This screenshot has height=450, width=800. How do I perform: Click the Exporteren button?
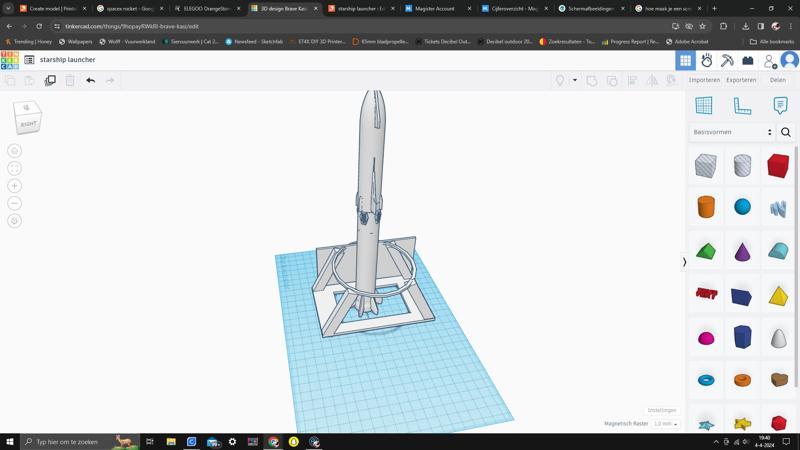741,80
